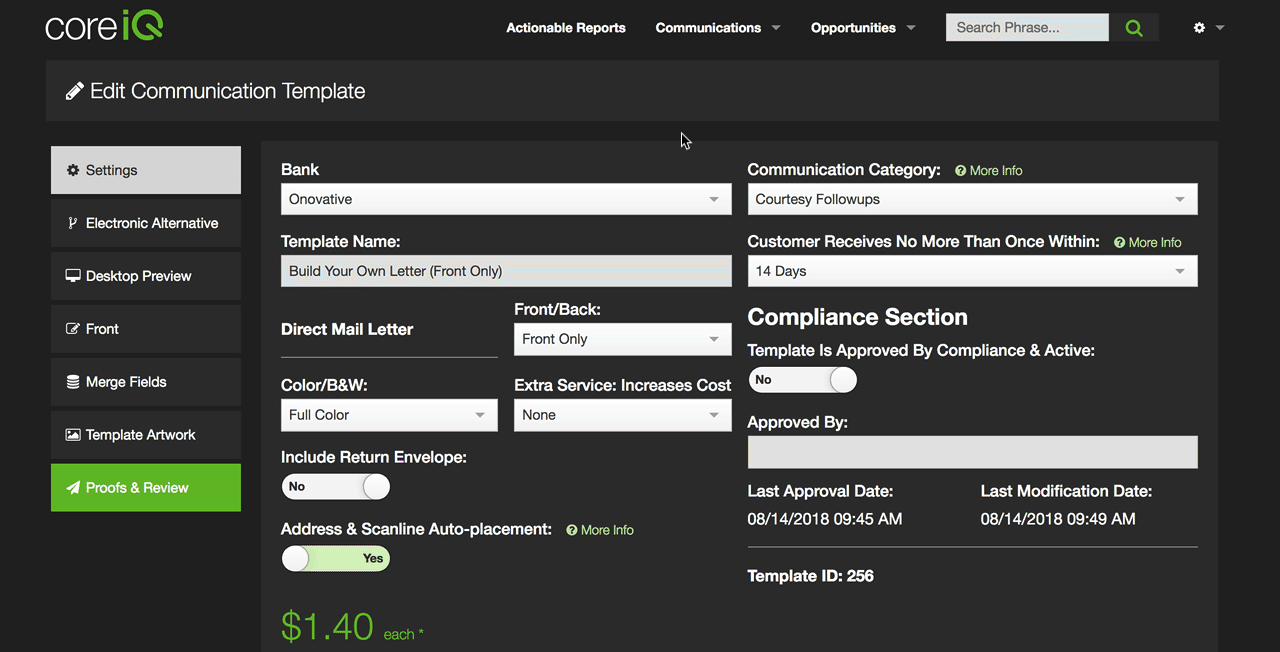The image size is (1280, 652).
Task: Click the core iQ logo
Action: pos(104,27)
